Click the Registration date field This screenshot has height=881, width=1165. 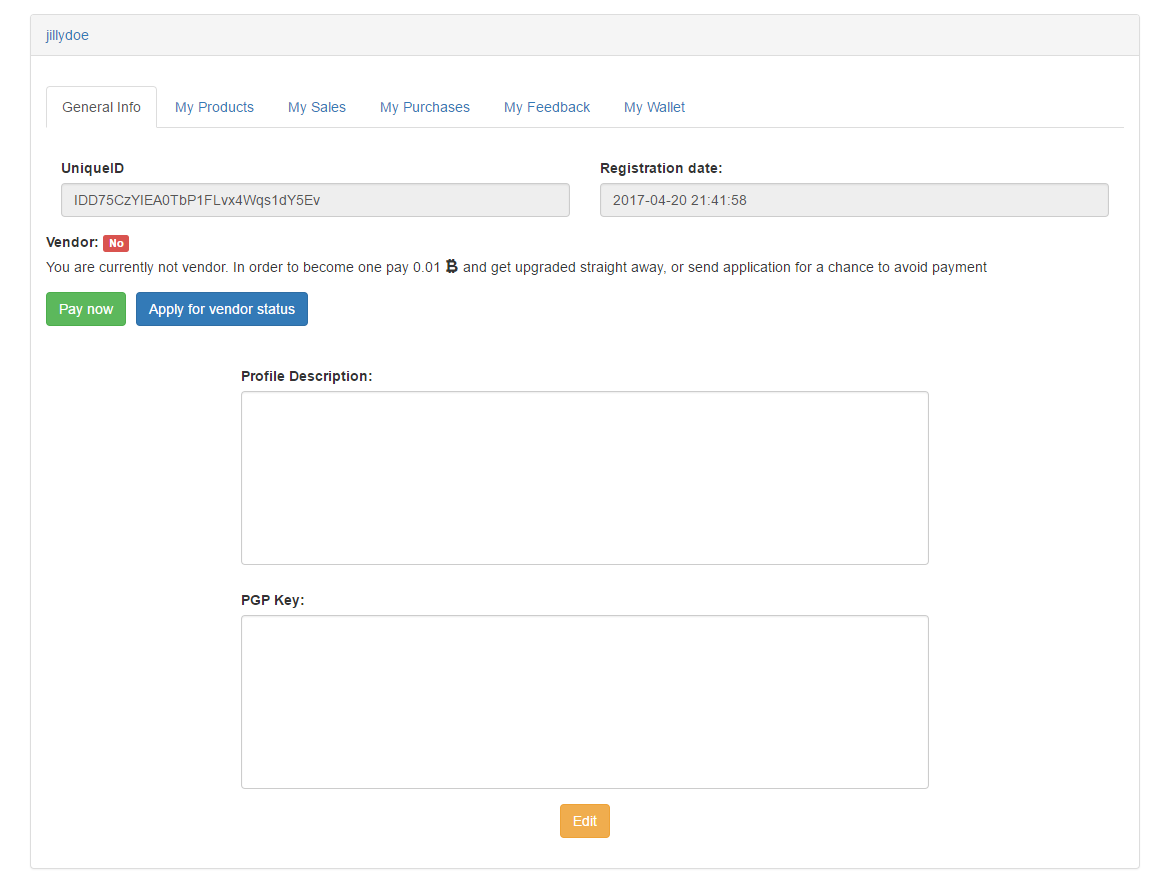tap(854, 200)
